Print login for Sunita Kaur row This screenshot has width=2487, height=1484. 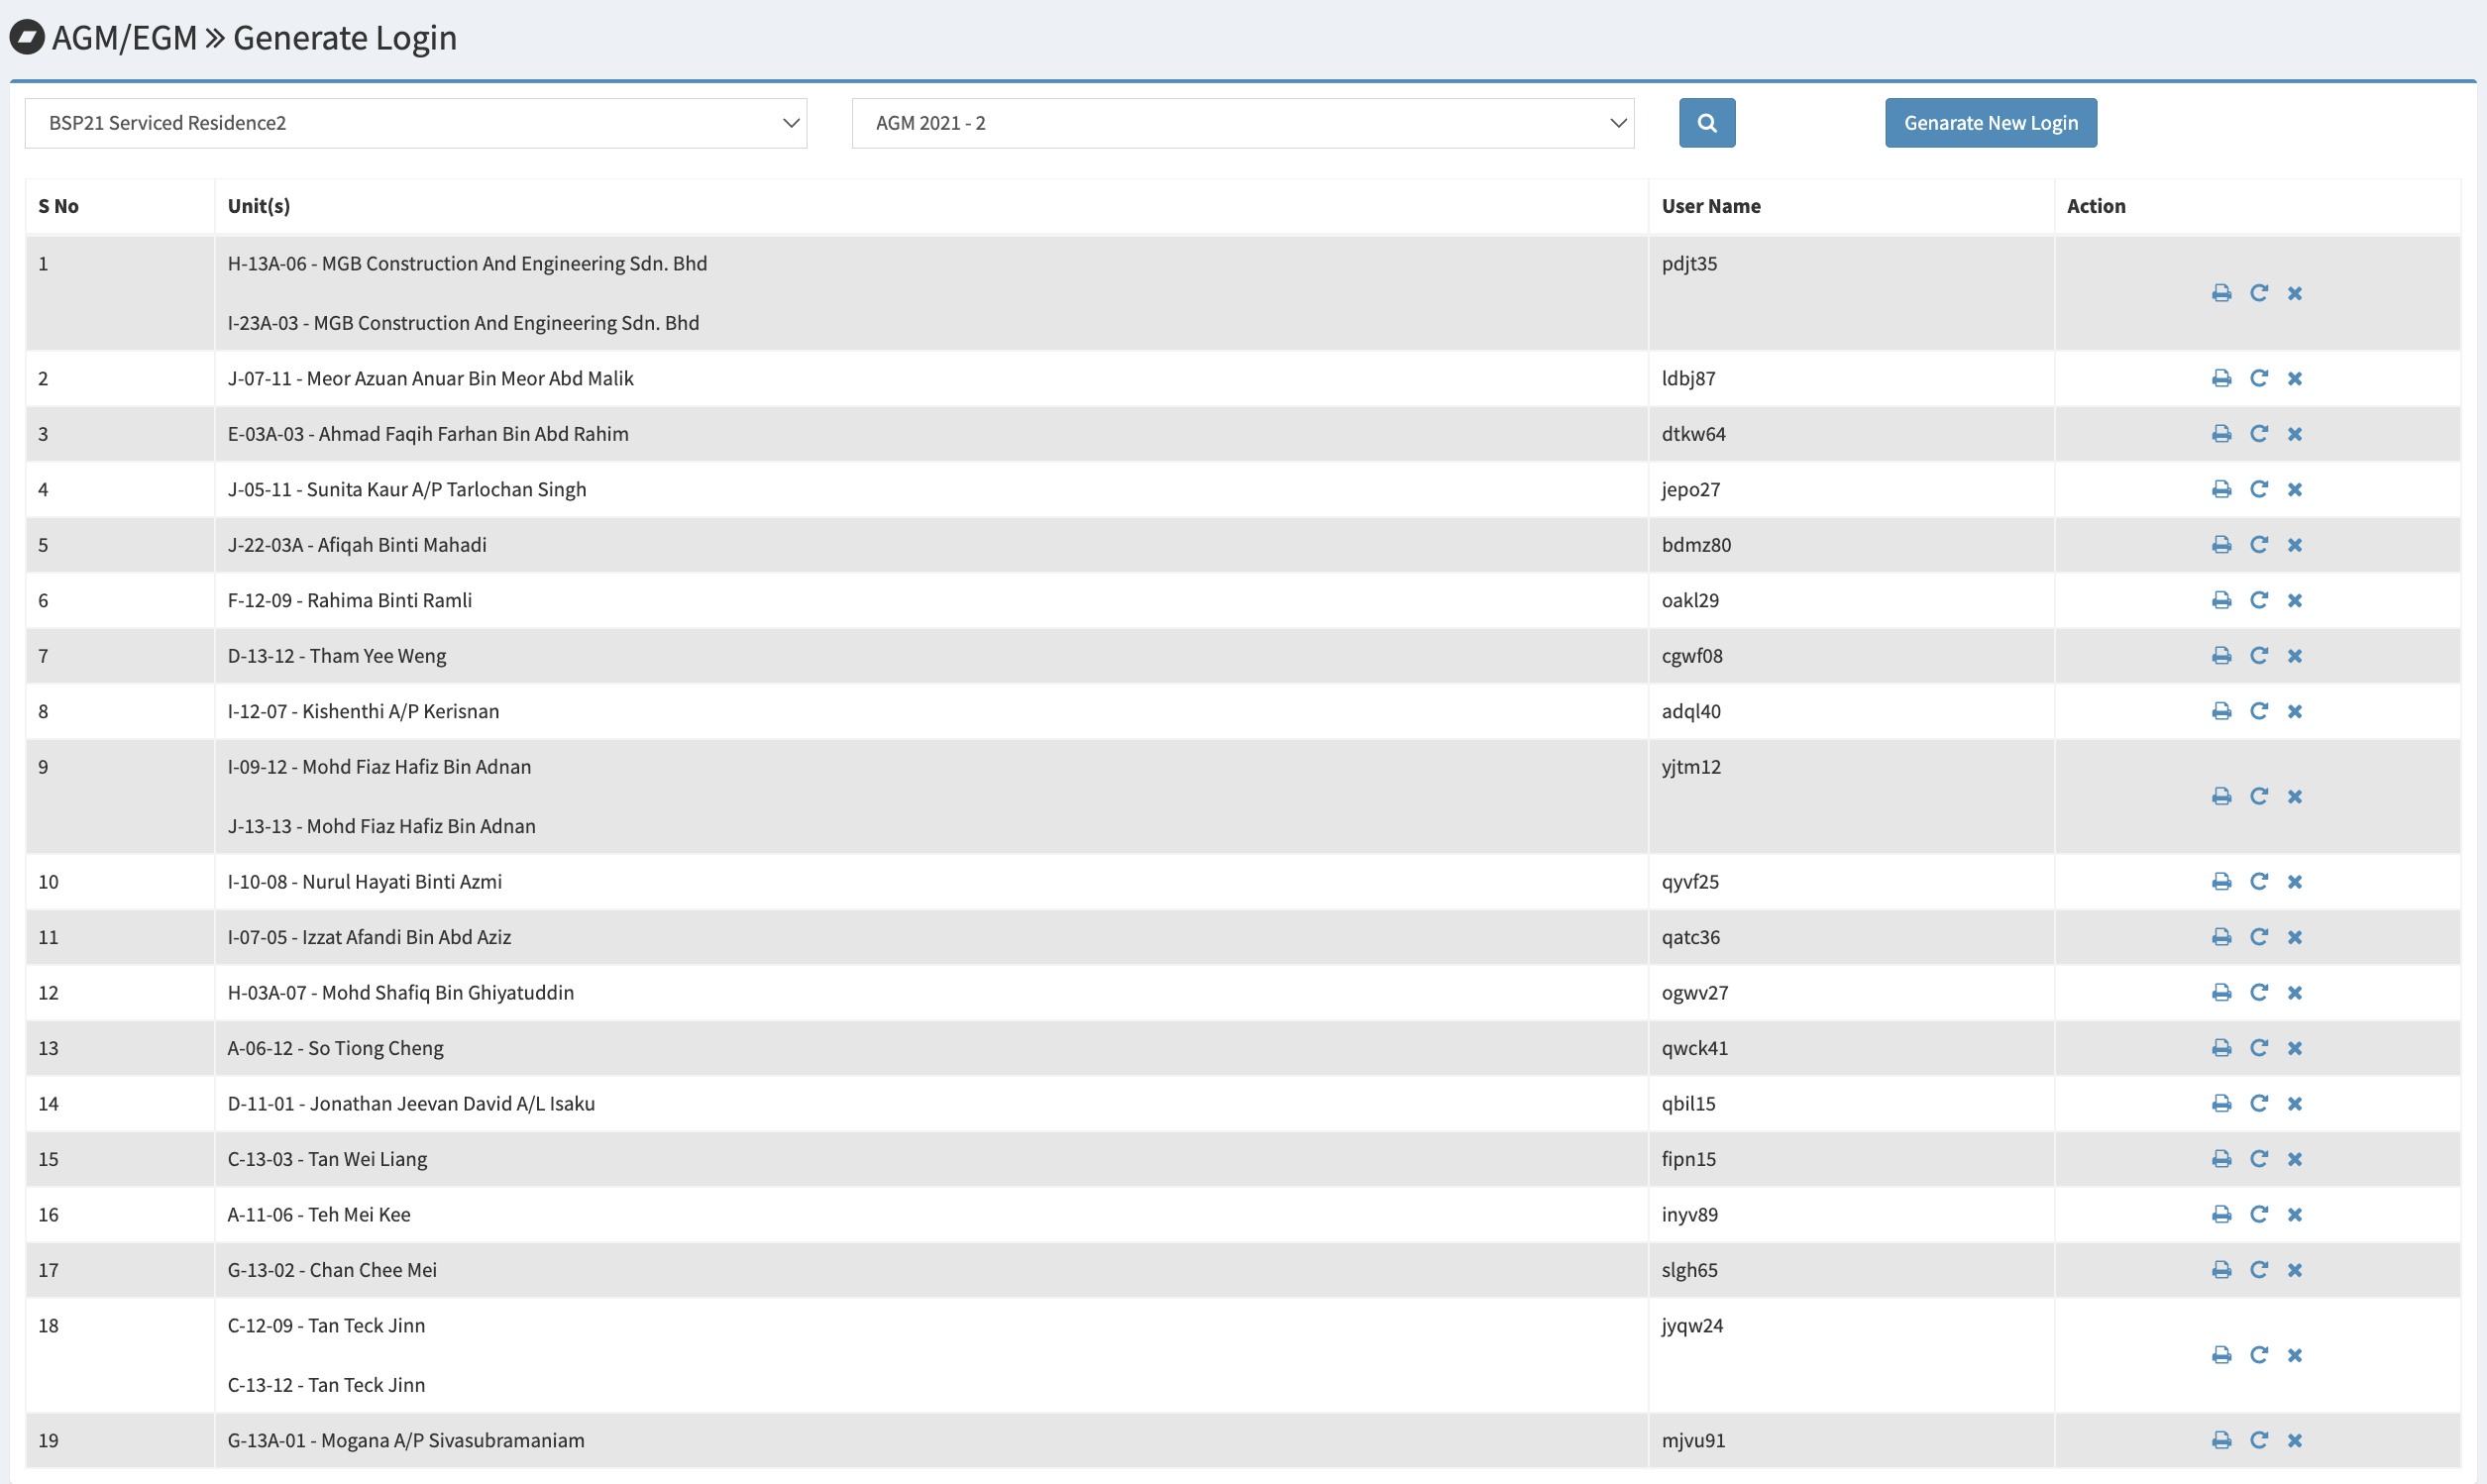(2221, 489)
